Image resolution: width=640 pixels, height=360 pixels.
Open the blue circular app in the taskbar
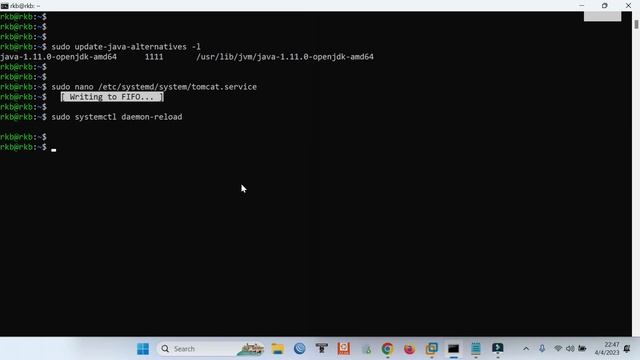[300, 349]
